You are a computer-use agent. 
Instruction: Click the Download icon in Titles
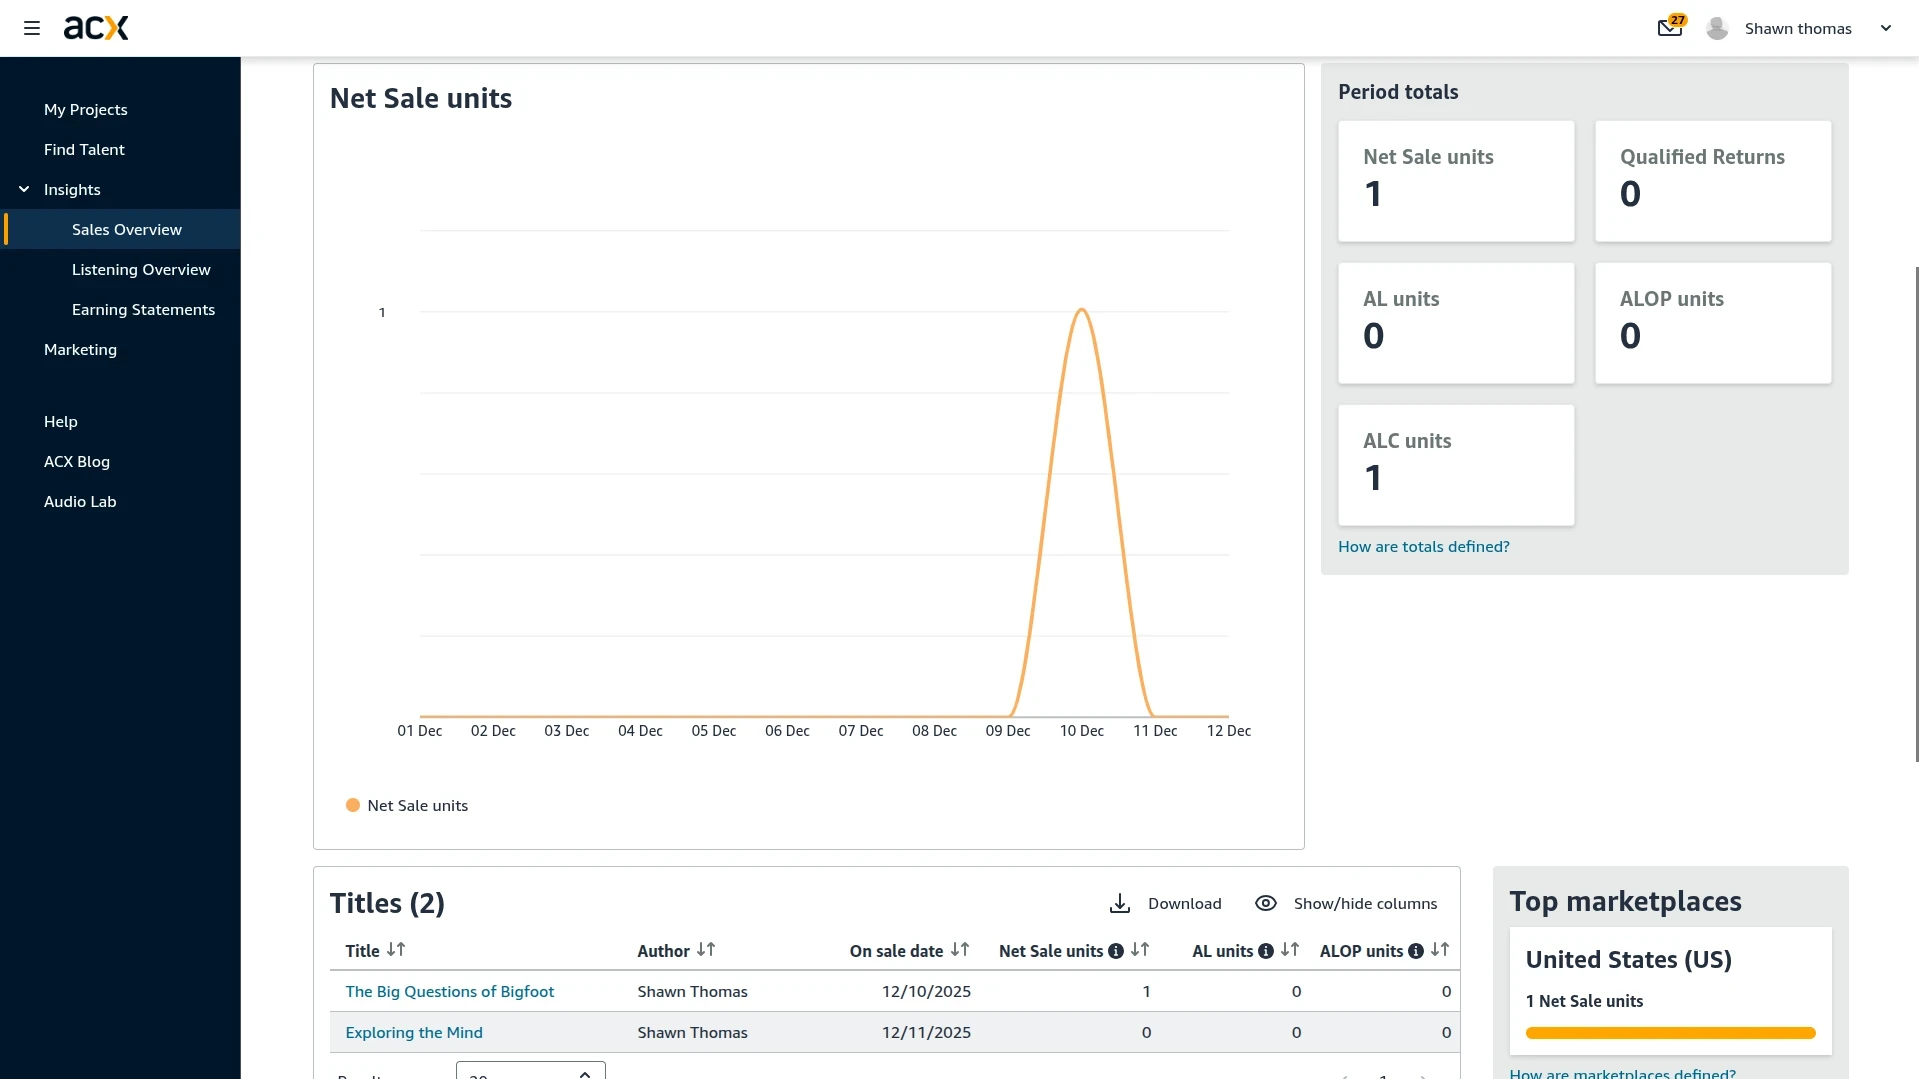(x=1120, y=904)
